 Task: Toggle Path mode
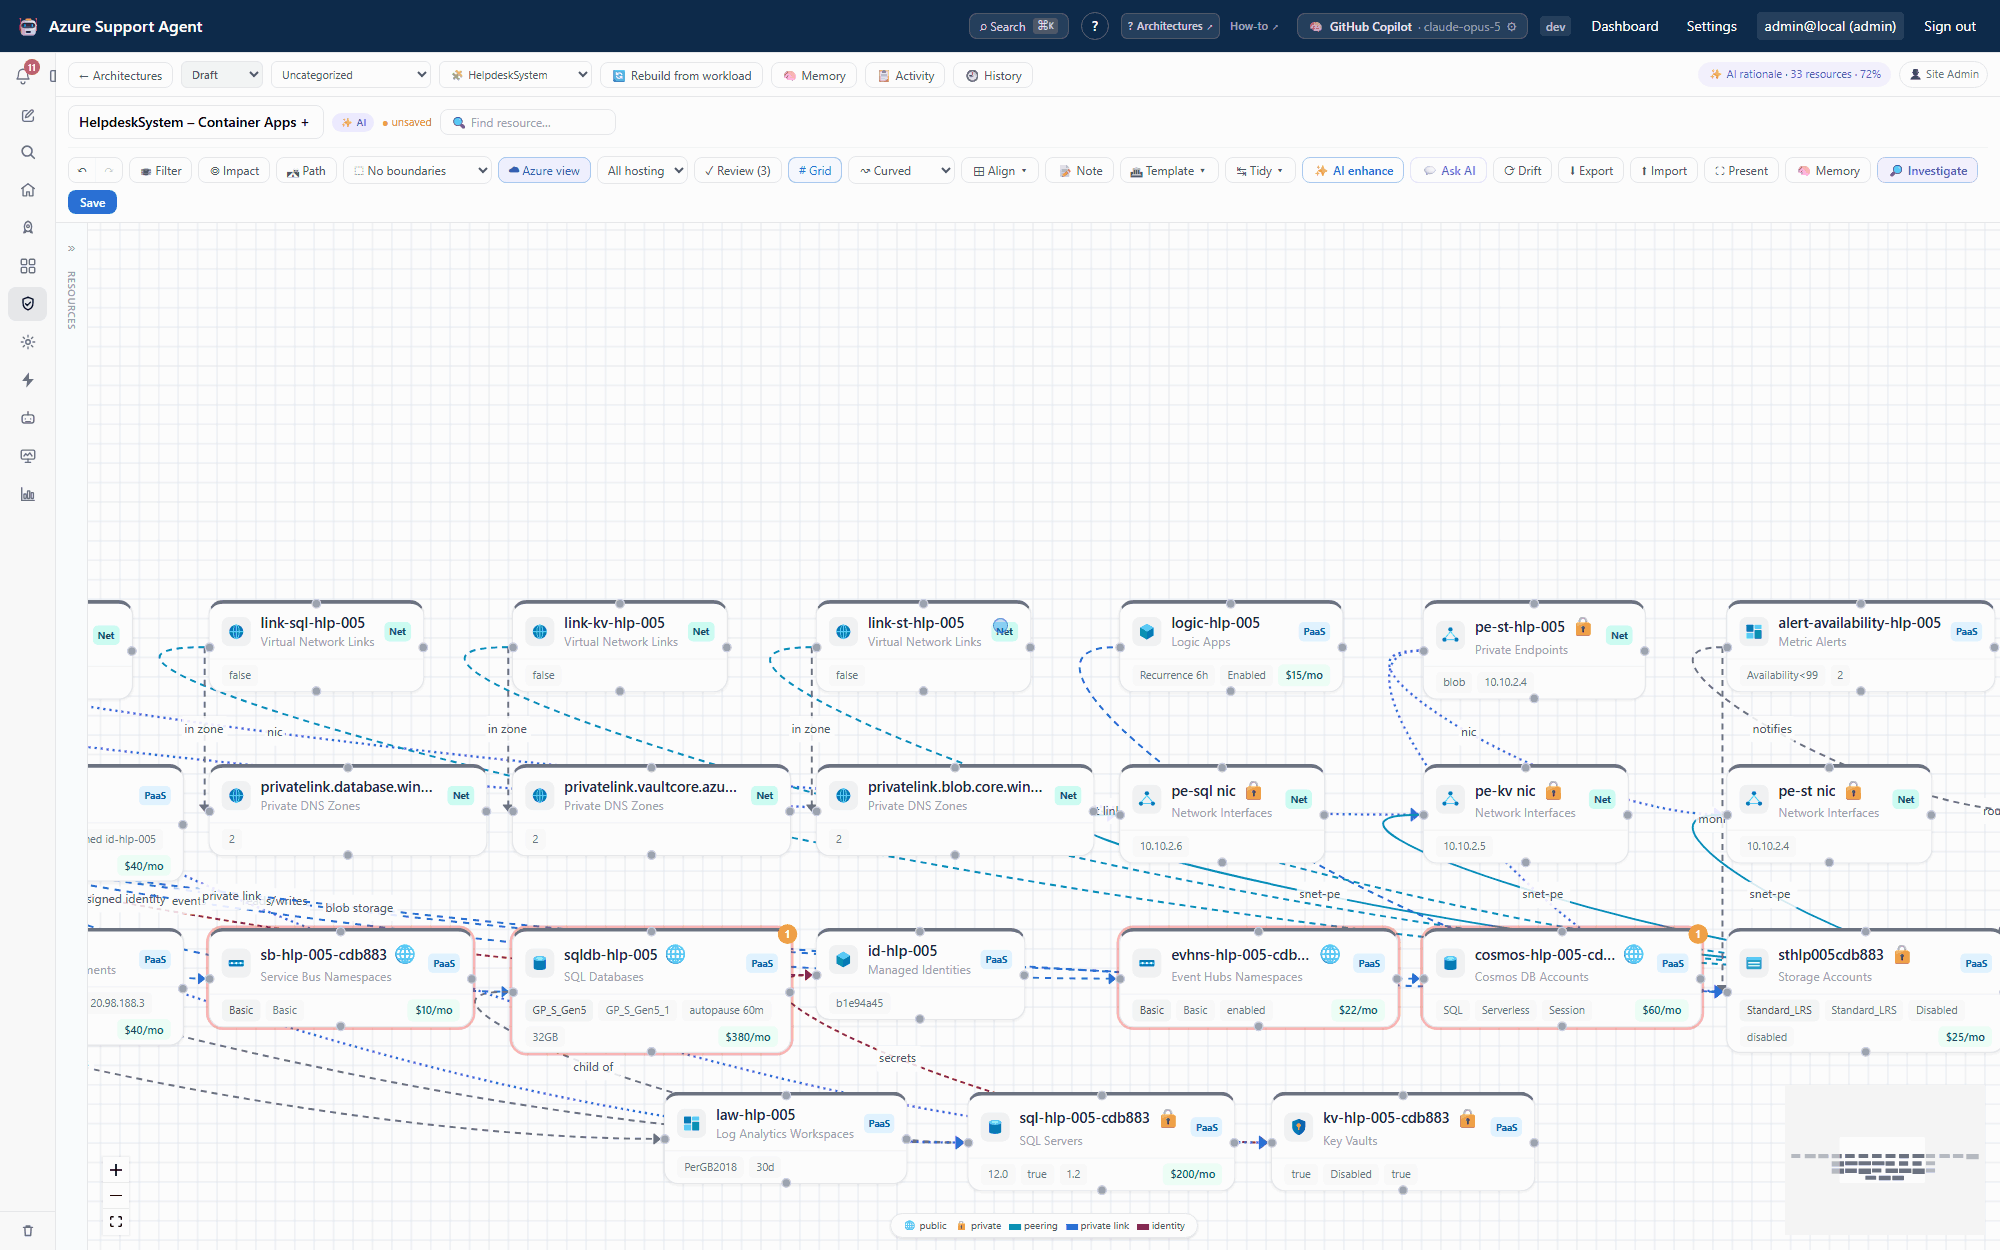(306, 171)
